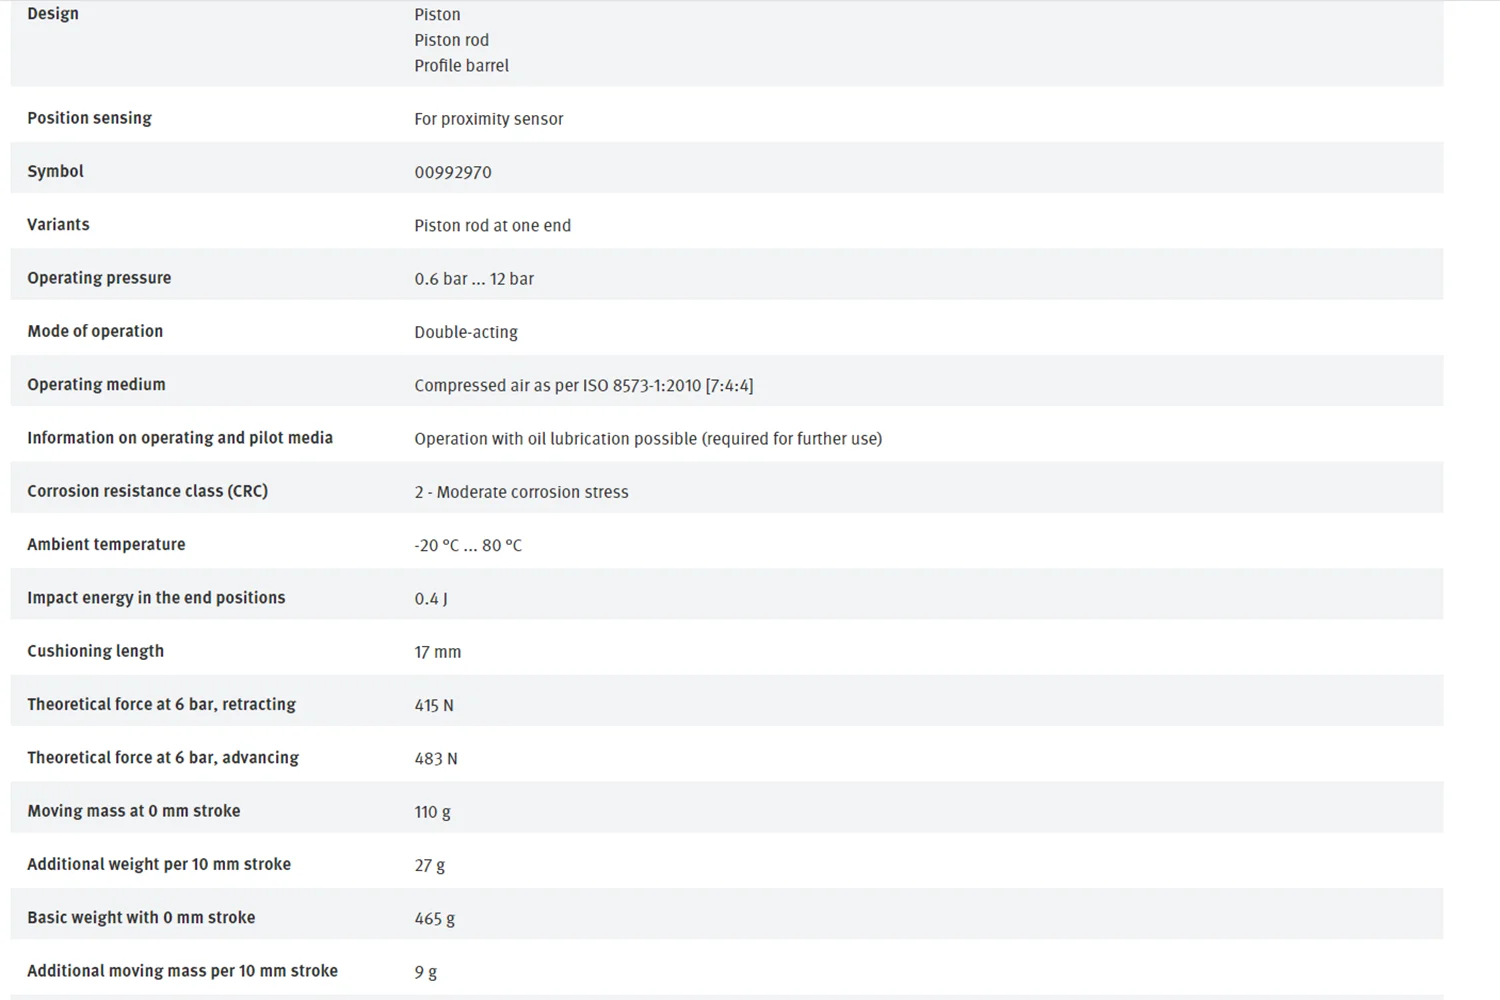Select the 483 N advancing force value
Image resolution: width=1500 pixels, height=1000 pixels.
436,759
